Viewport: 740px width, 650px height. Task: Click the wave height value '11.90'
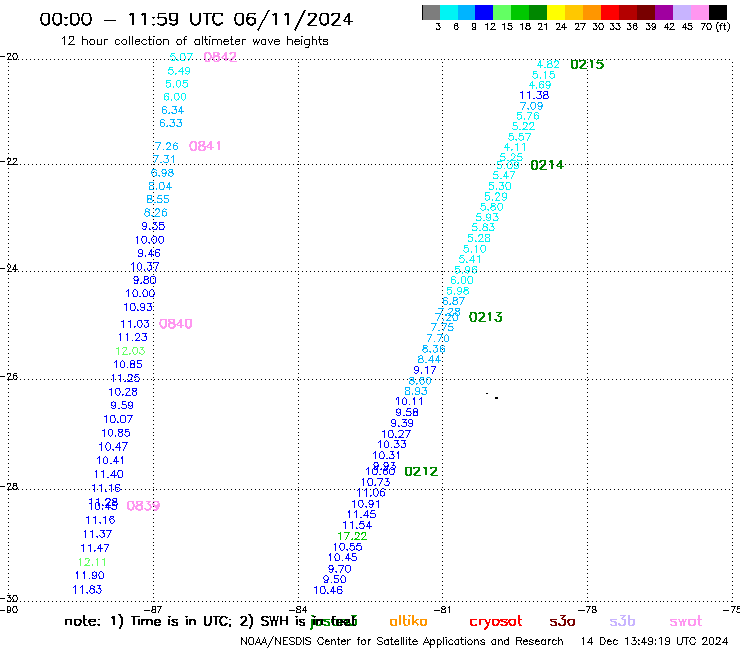pyautogui.click(x=90, y=575)
